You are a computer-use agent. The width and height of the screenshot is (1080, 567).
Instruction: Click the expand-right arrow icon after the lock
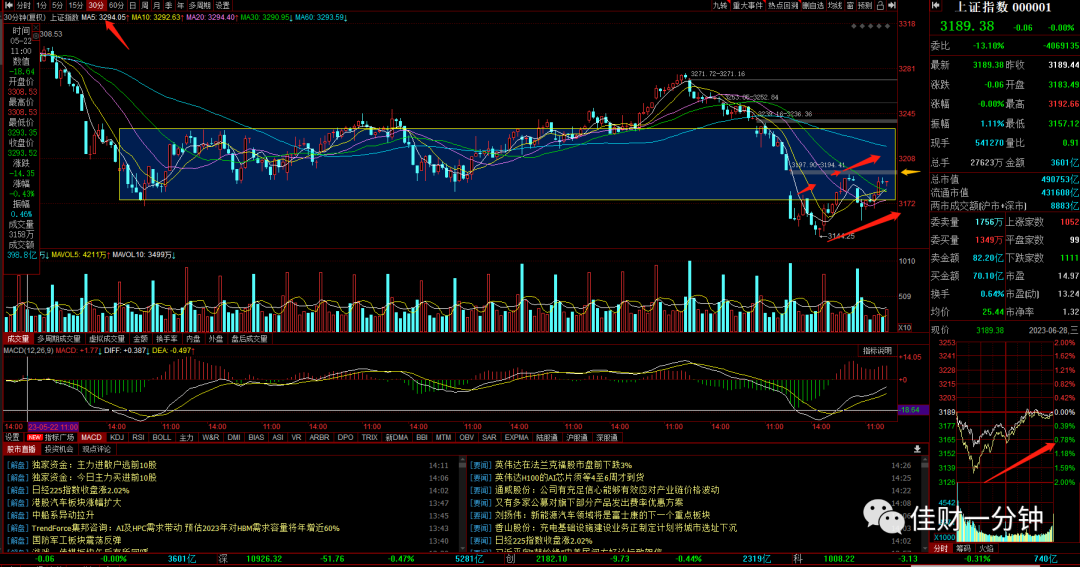(x=892, y=6)
